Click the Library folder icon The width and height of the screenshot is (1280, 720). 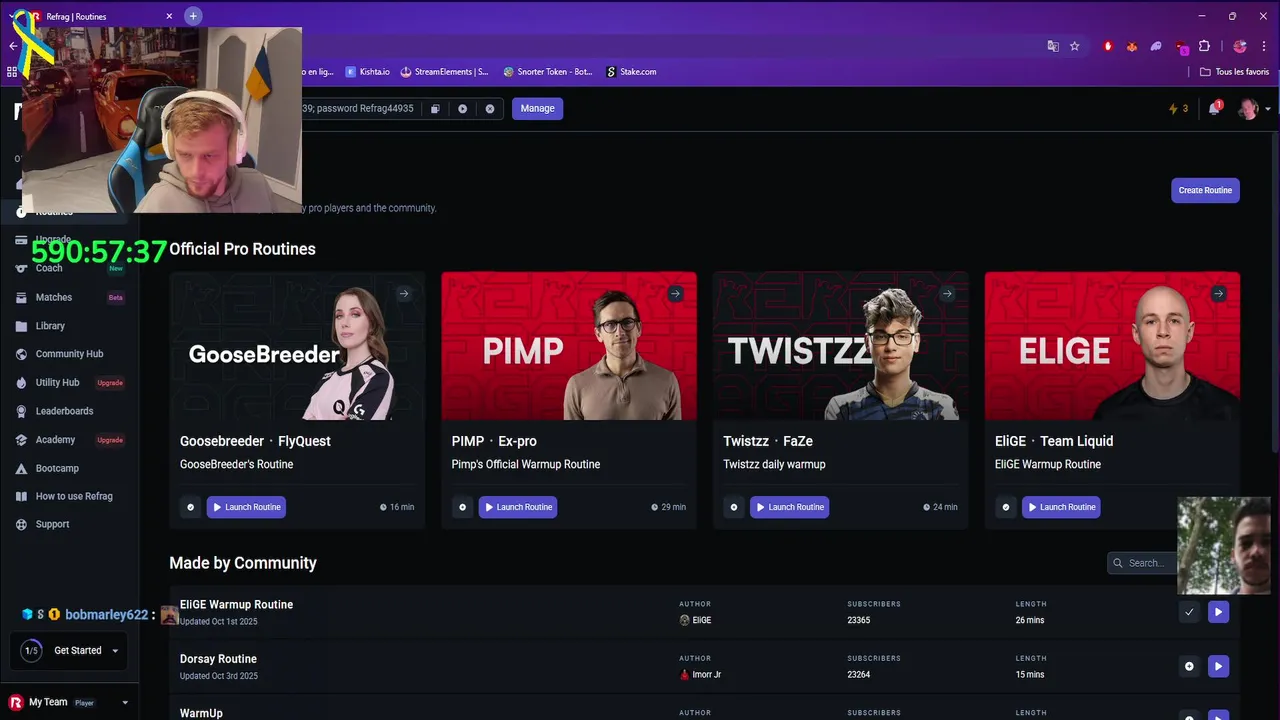click(x=21, y=326)
